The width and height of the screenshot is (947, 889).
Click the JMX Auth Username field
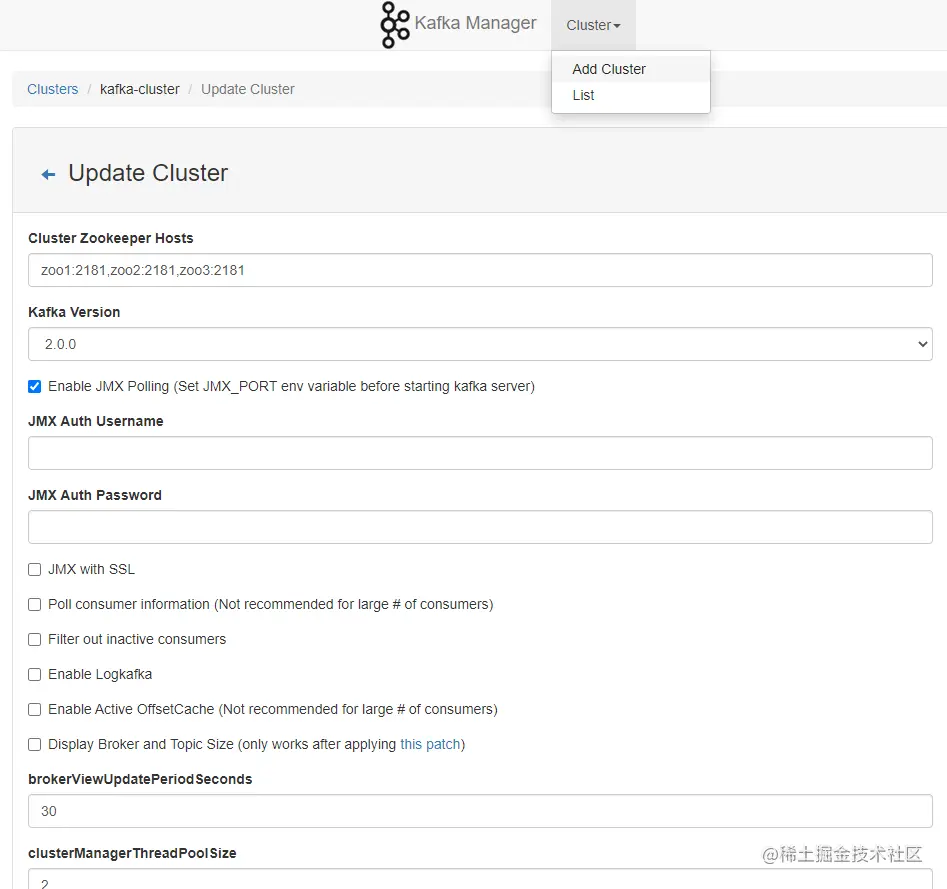[x=480, y=453]
